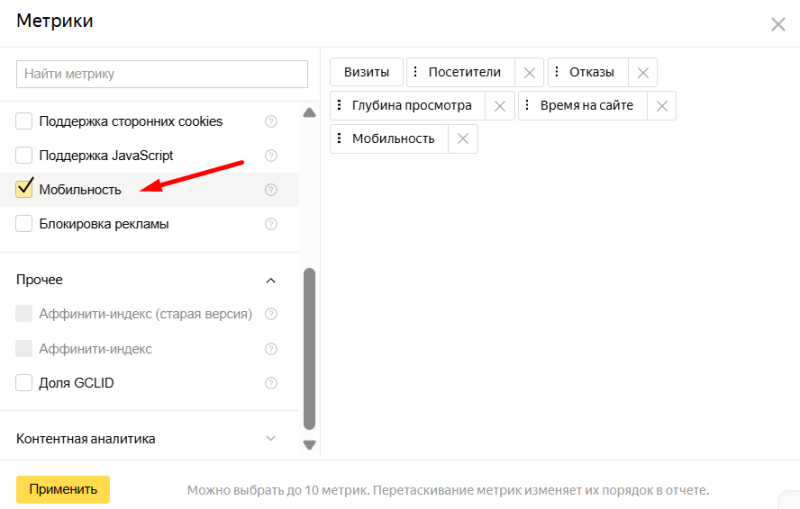Uncheck the Мобильность checkbox
The image size is (800, 509).
25,189
